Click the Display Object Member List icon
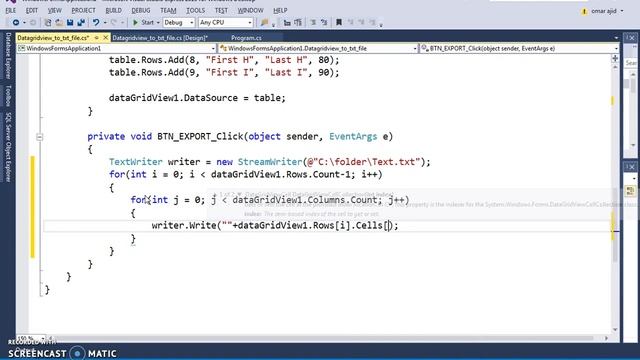 click(287, 22)
